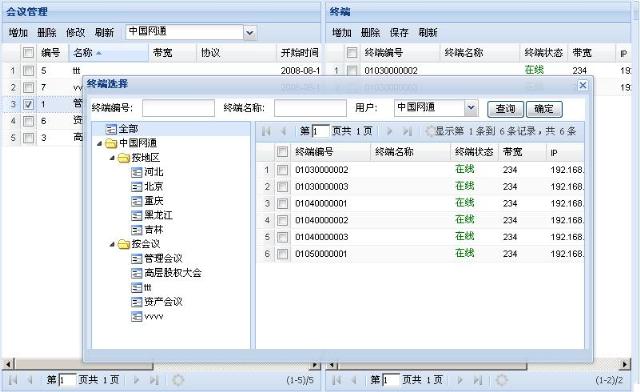Screen dimensions: 640x392
Task: Sort dialog grid by 终端状态 header
Action: 474,152
